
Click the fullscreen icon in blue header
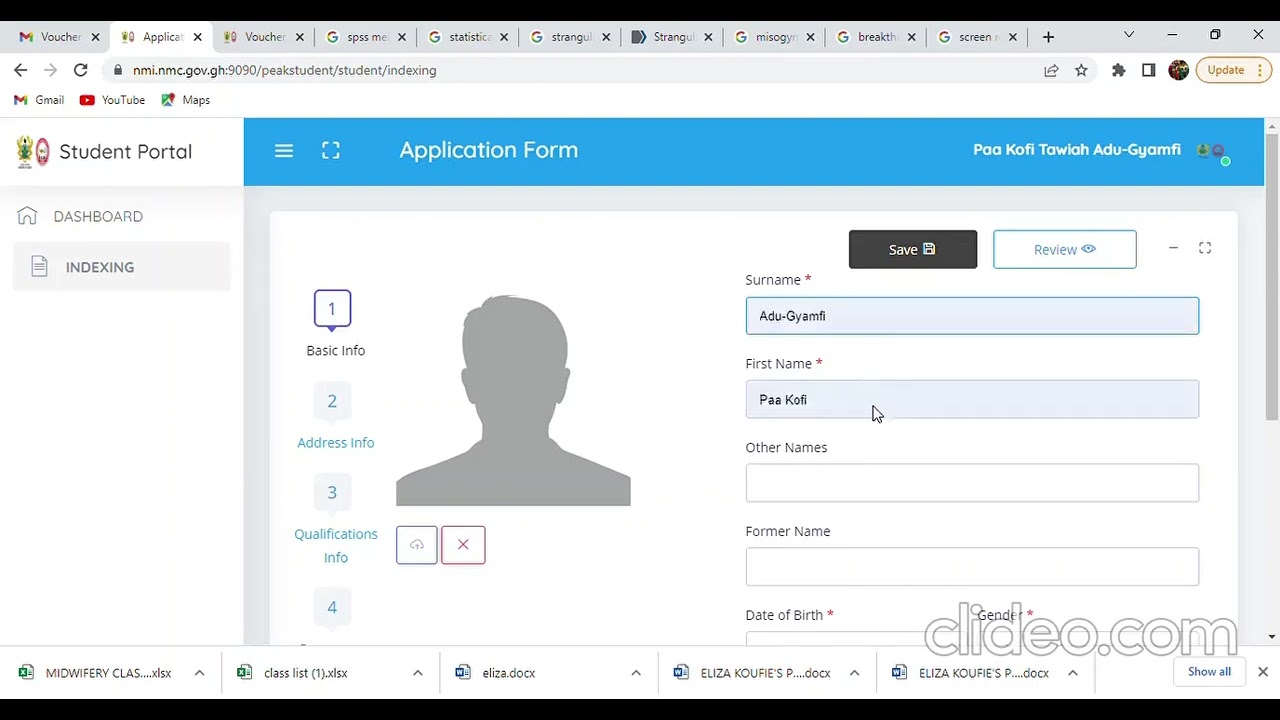[x=331, y=150]
